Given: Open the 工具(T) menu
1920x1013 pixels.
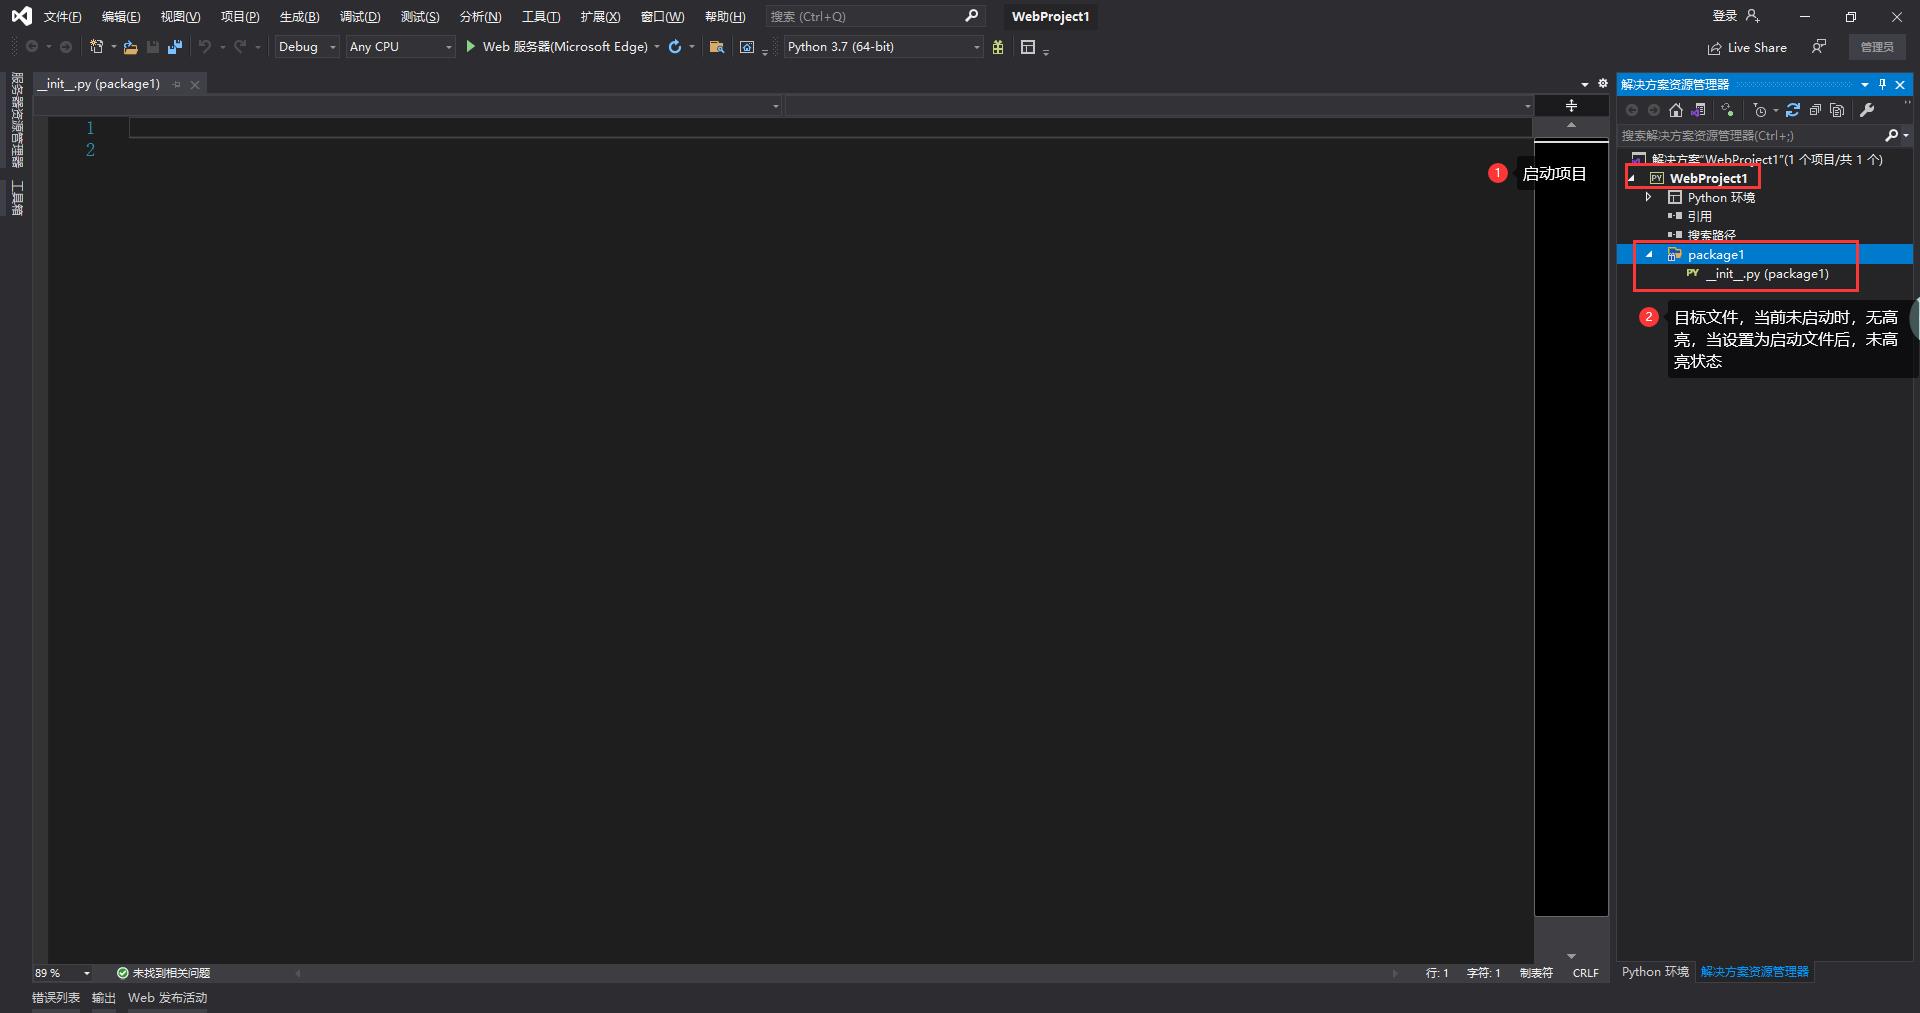Looking at the screenshot, I should point(541,17).
